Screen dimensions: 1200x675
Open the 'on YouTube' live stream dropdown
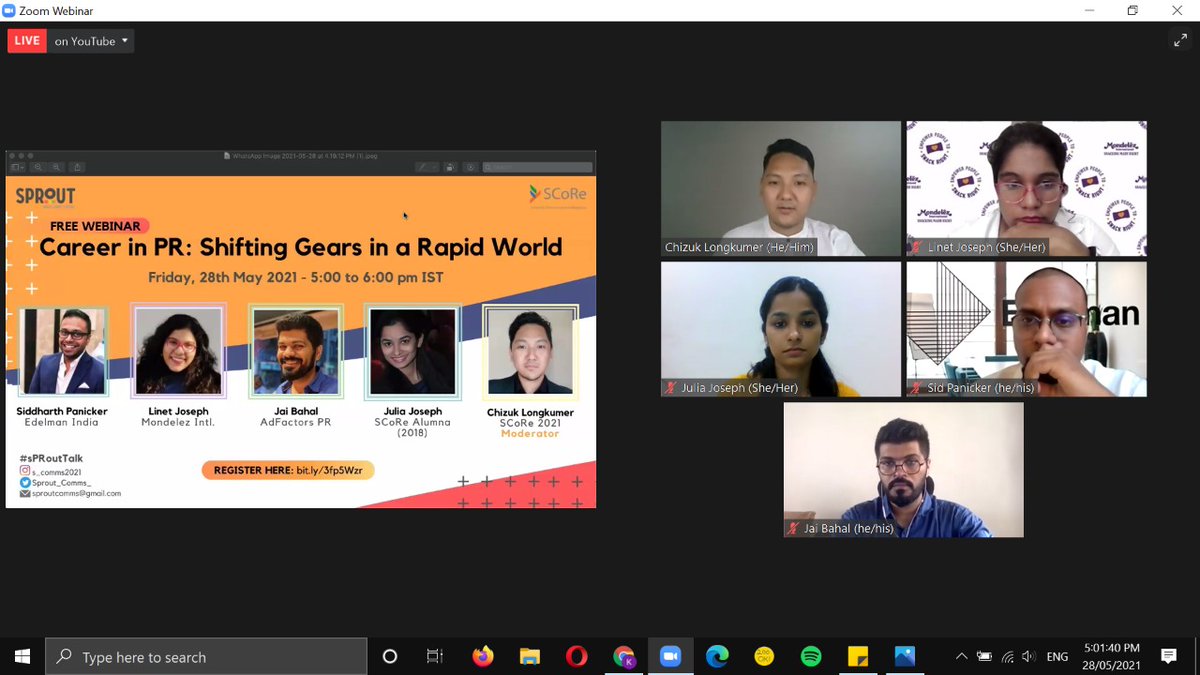click(x=91, y=41)
